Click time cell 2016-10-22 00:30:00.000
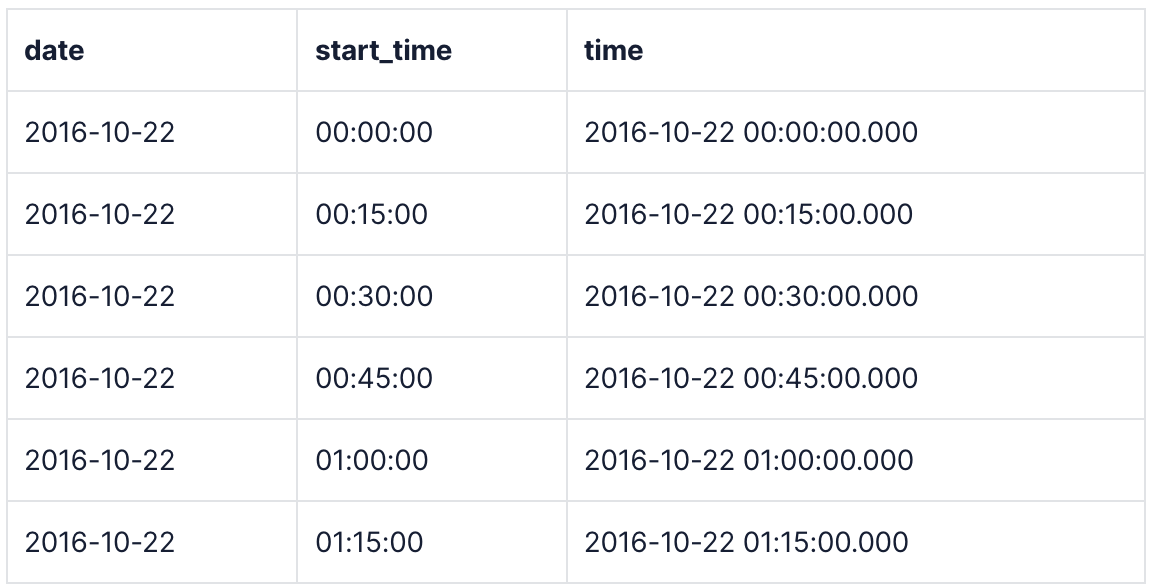The image size is (1152, 588). (751, 296)
